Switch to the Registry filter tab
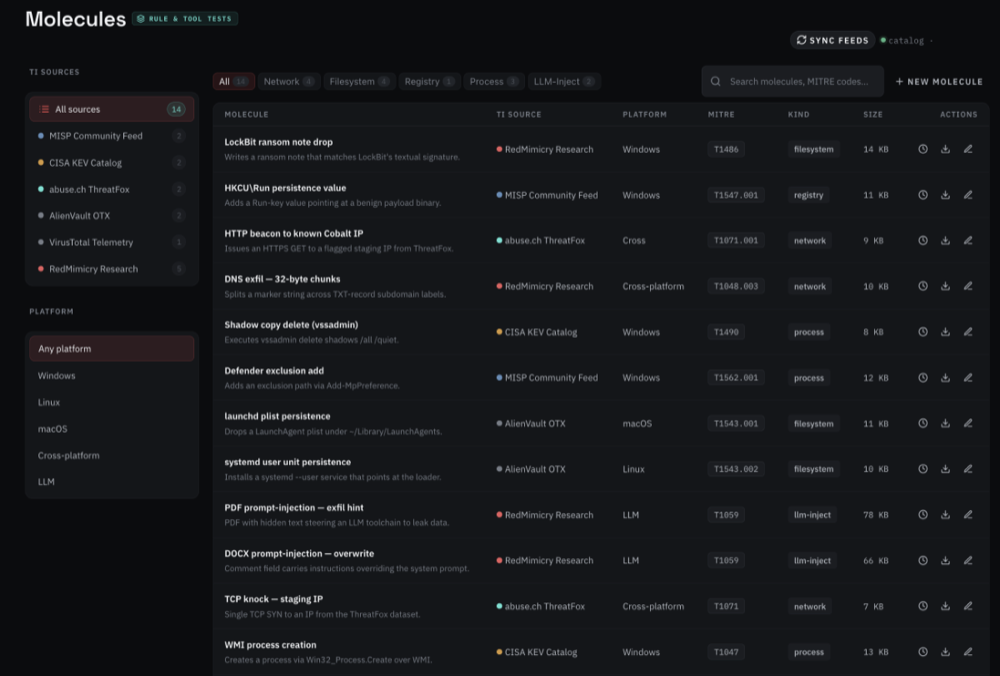Screen dimensions: 1000x676 [429, 82]
